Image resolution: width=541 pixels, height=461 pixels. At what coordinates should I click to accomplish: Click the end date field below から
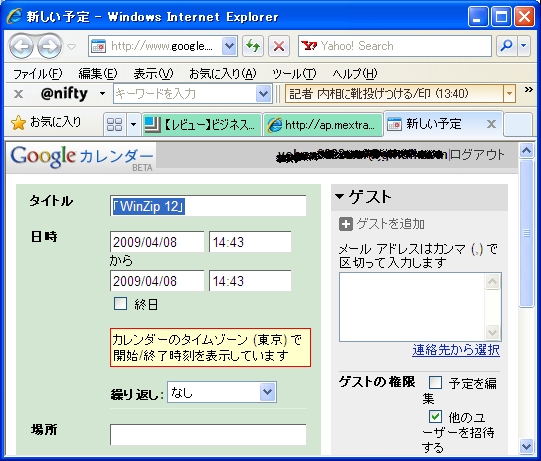157,281
